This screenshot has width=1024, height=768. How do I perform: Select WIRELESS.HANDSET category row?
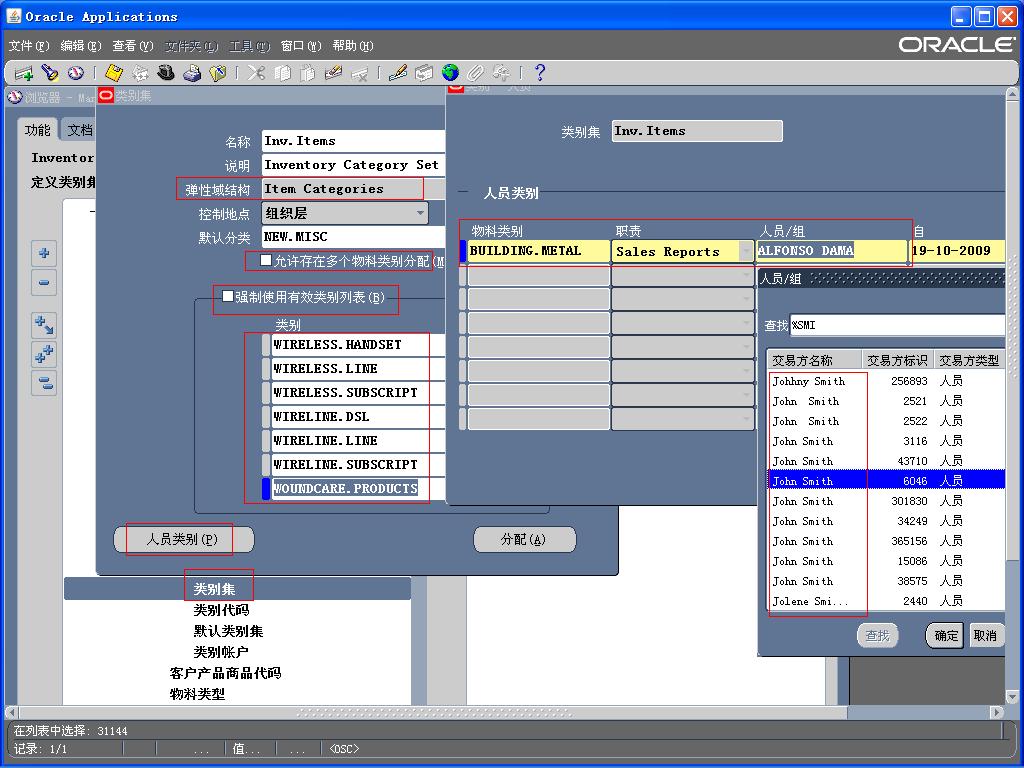(x=358, y=345)
